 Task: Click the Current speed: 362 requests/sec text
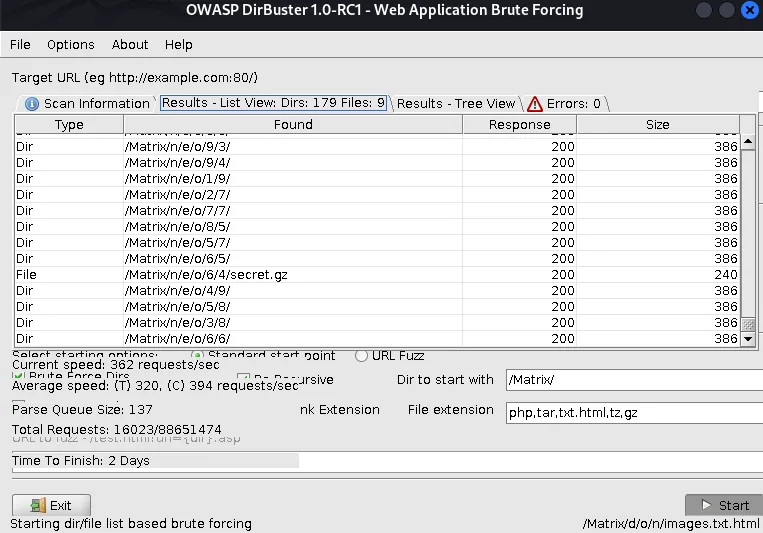[116, 365]
